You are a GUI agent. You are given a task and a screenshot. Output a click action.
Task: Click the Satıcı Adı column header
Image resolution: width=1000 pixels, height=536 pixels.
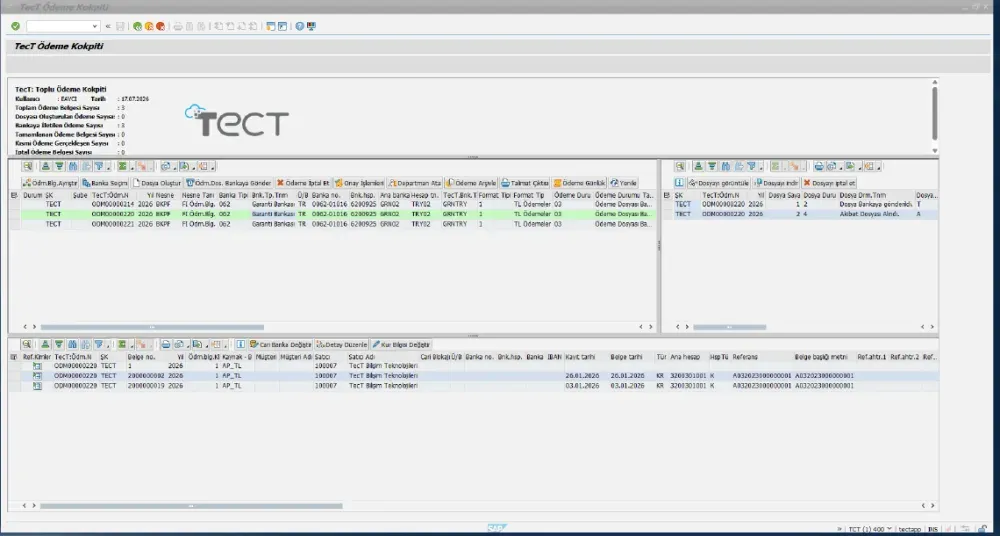(383, 357)
